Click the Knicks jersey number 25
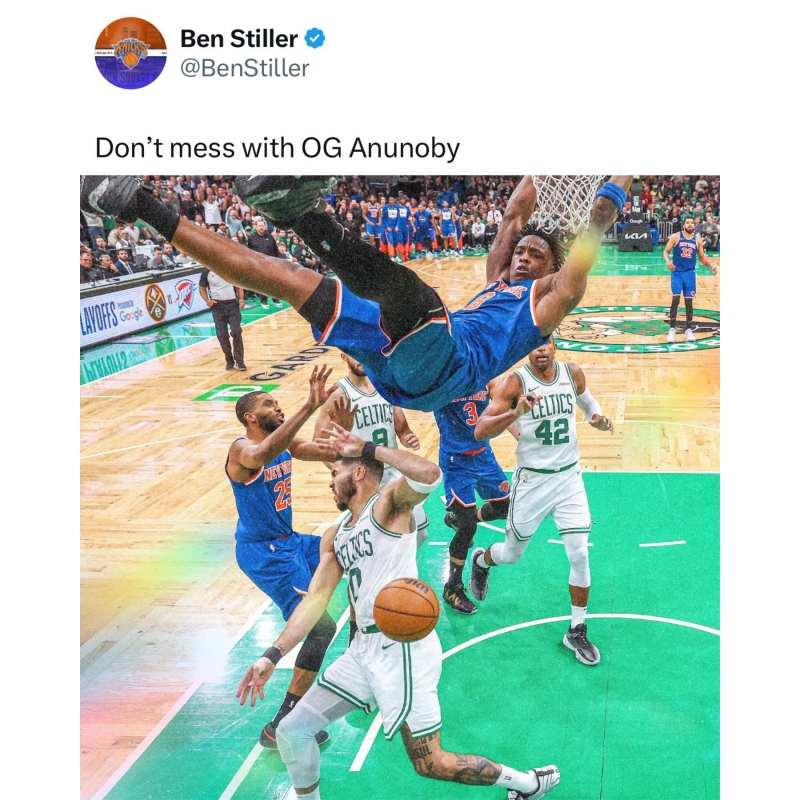This screenshot has height=800, width=800. pos(282,496)
